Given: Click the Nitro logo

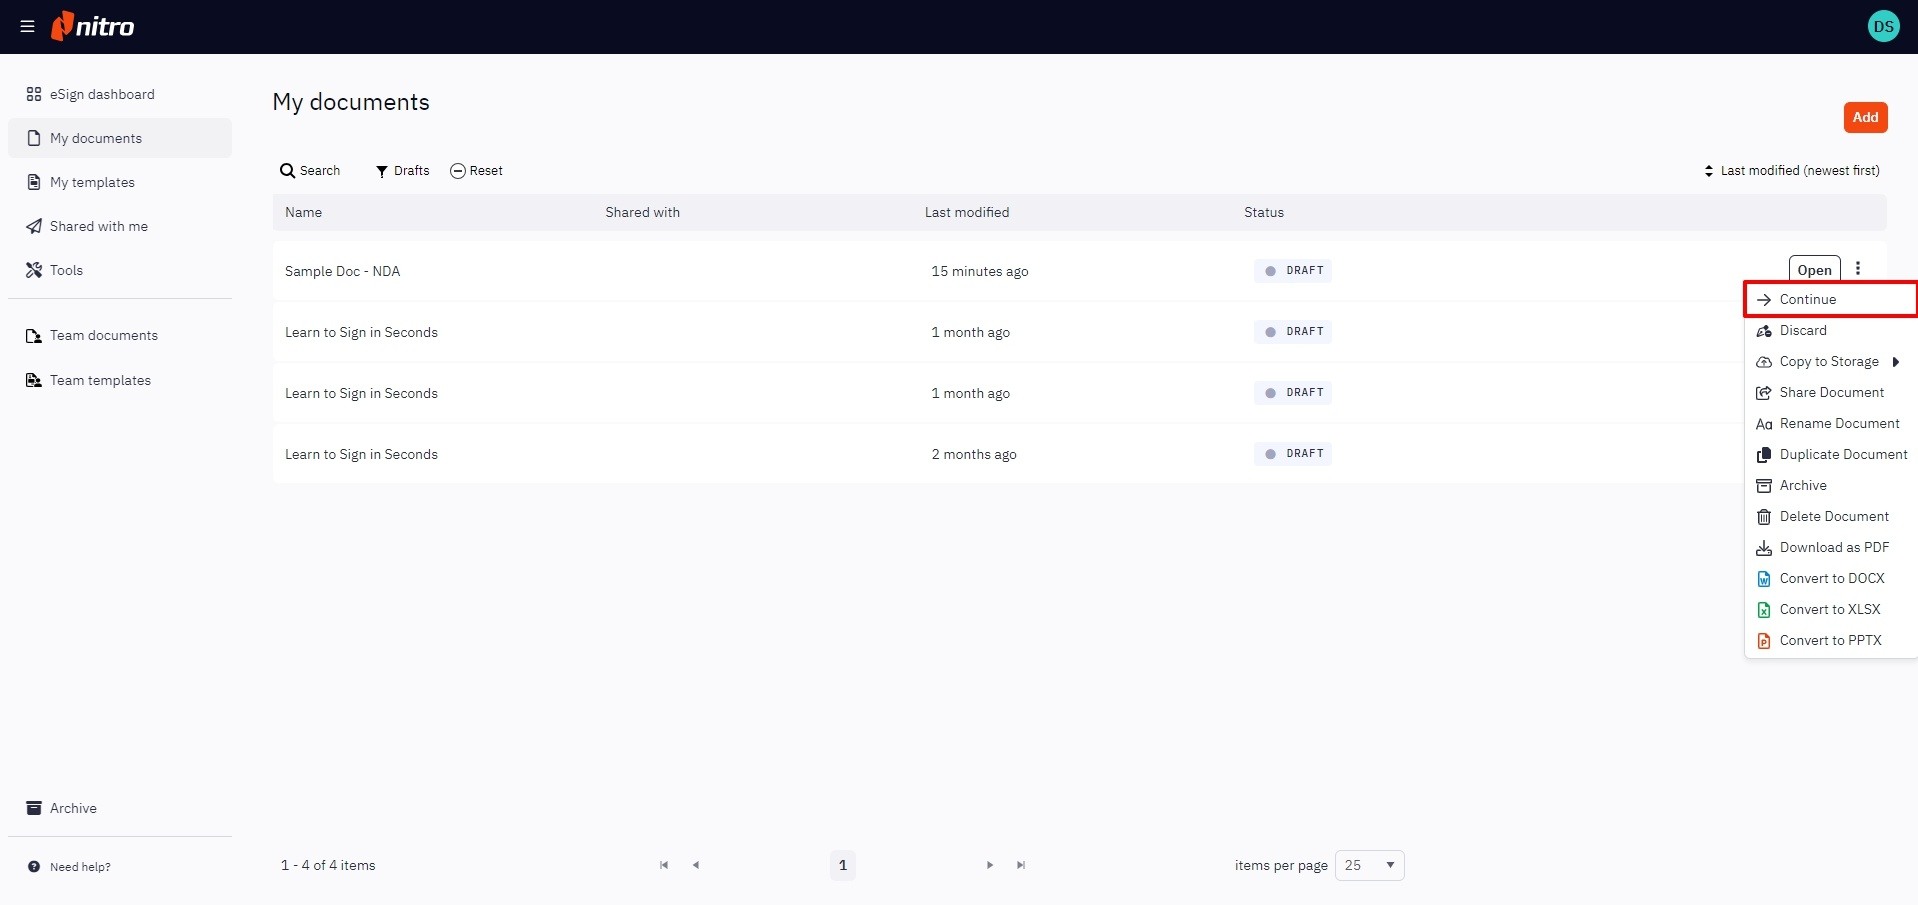Looking at the screenshot, I should click(x=93, y=26).
